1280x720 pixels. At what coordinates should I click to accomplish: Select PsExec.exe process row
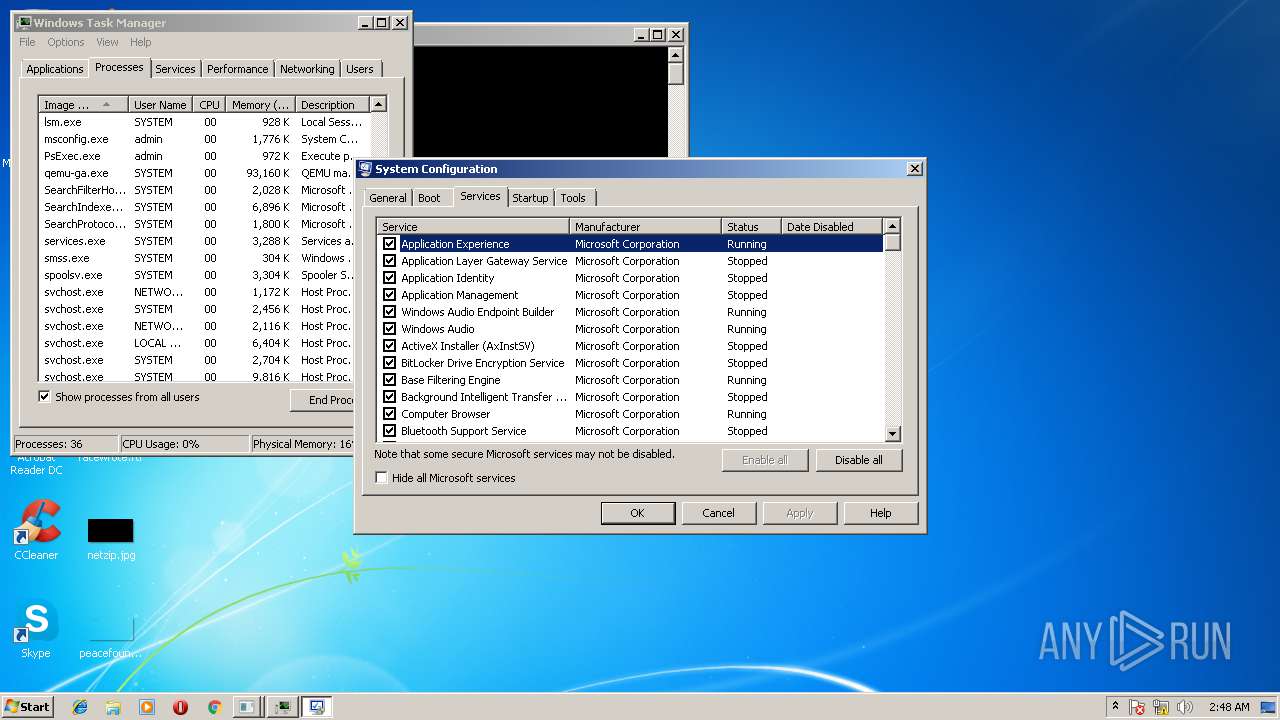[204, 156]
